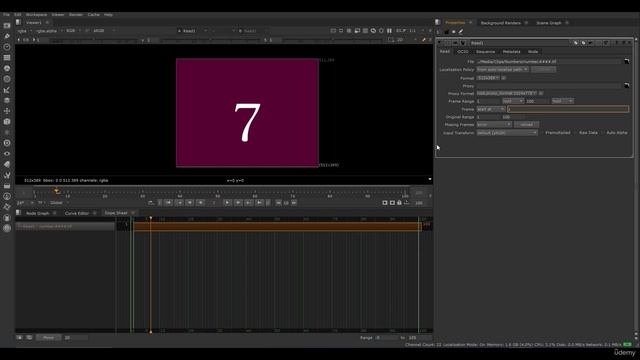Open the Background Renders tab
This screenshot has width=640, height=360.
point(500,23)
